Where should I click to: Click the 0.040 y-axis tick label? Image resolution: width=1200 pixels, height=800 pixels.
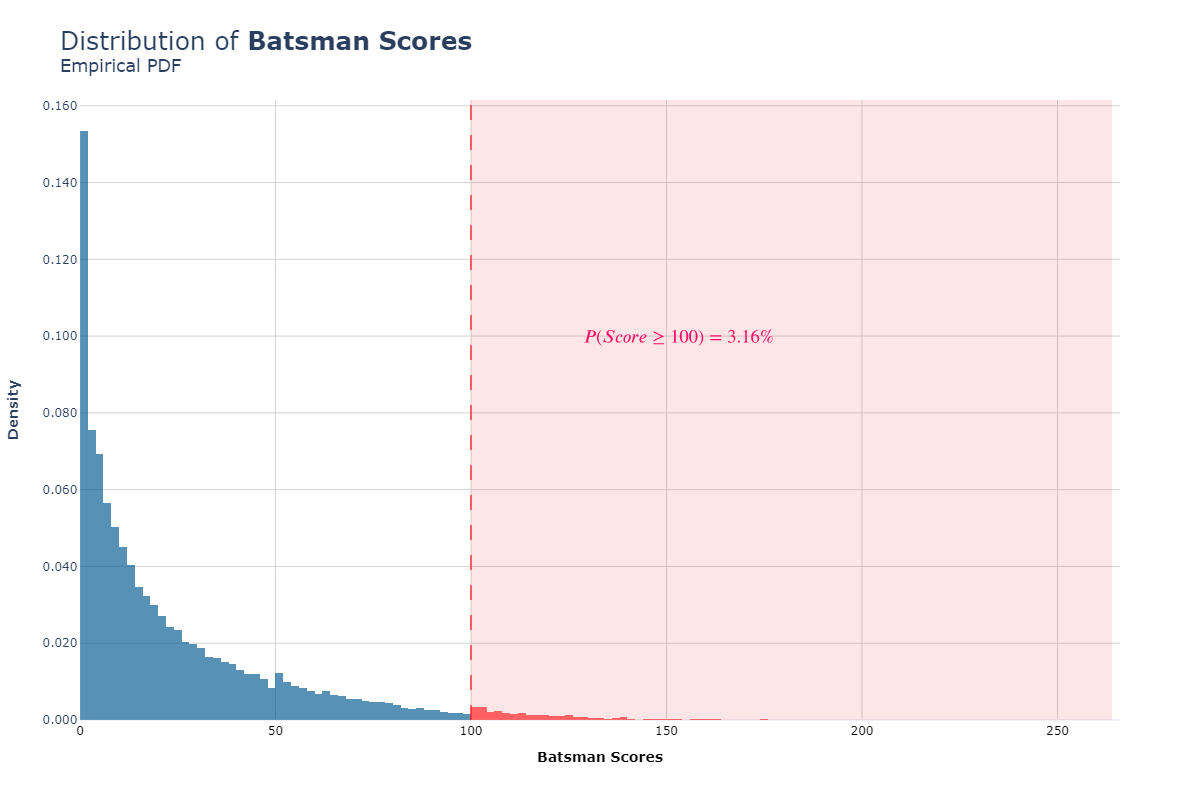60,566
